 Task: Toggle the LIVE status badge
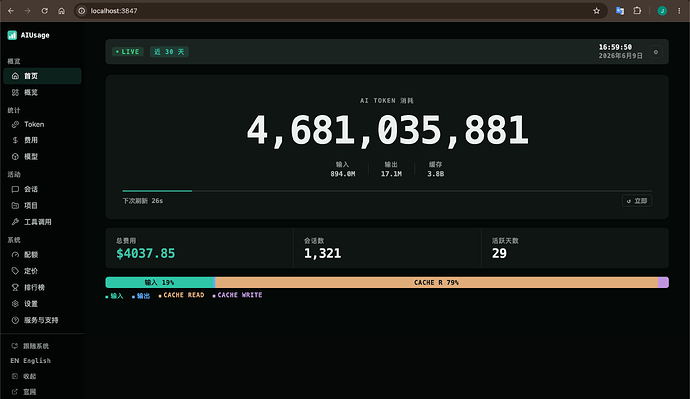[x=128, y=52]
